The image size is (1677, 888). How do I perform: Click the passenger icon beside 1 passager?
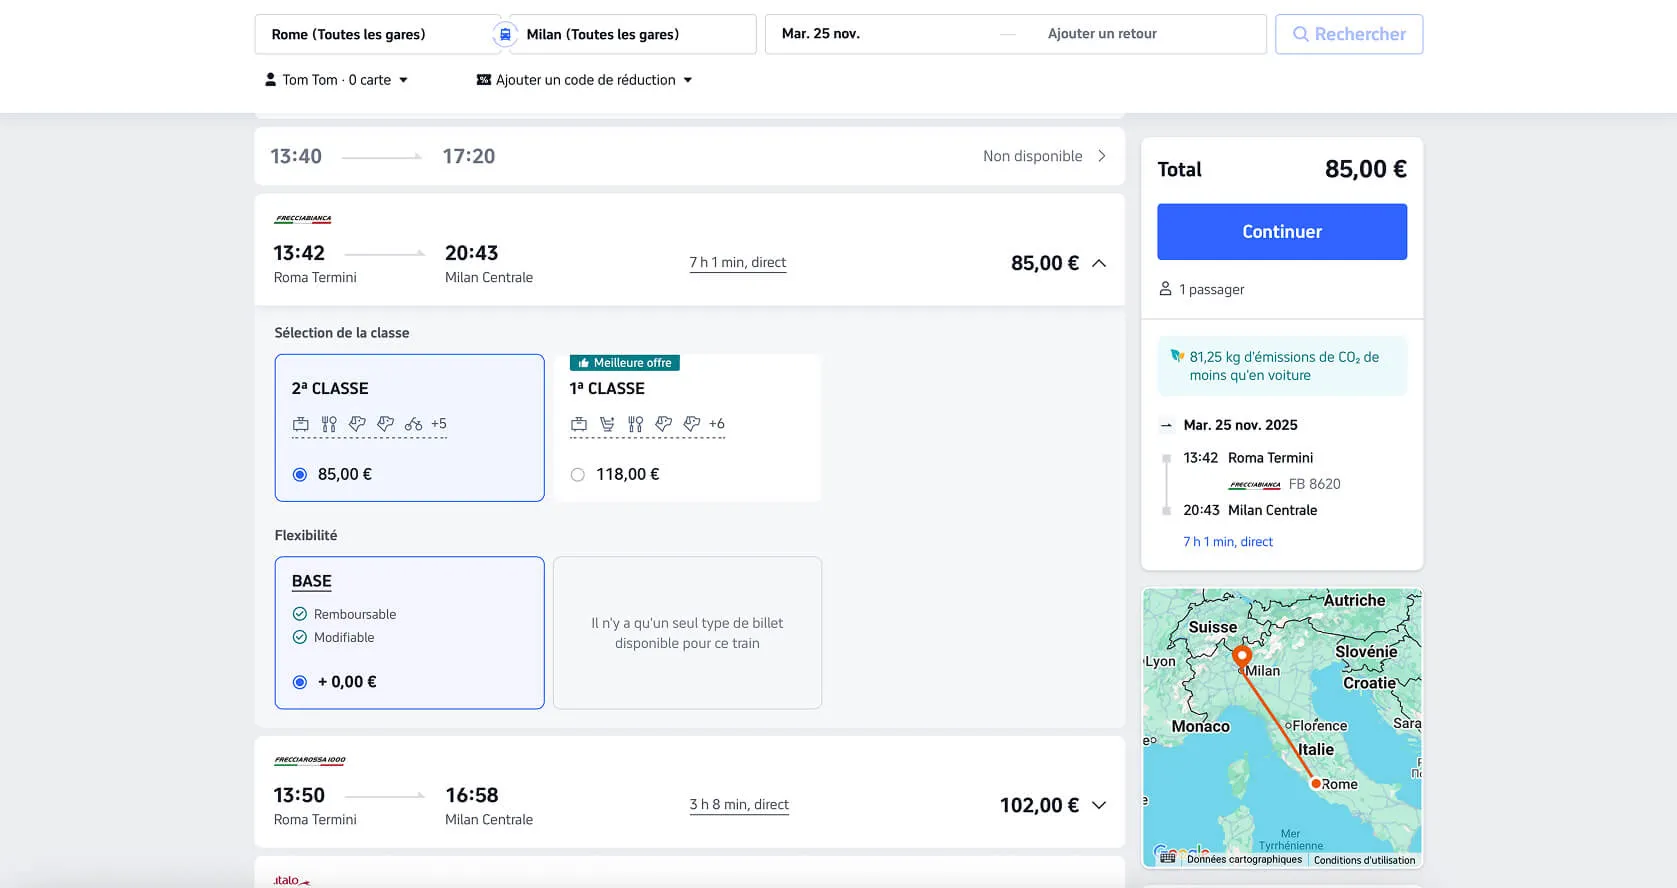point(1165,289)
